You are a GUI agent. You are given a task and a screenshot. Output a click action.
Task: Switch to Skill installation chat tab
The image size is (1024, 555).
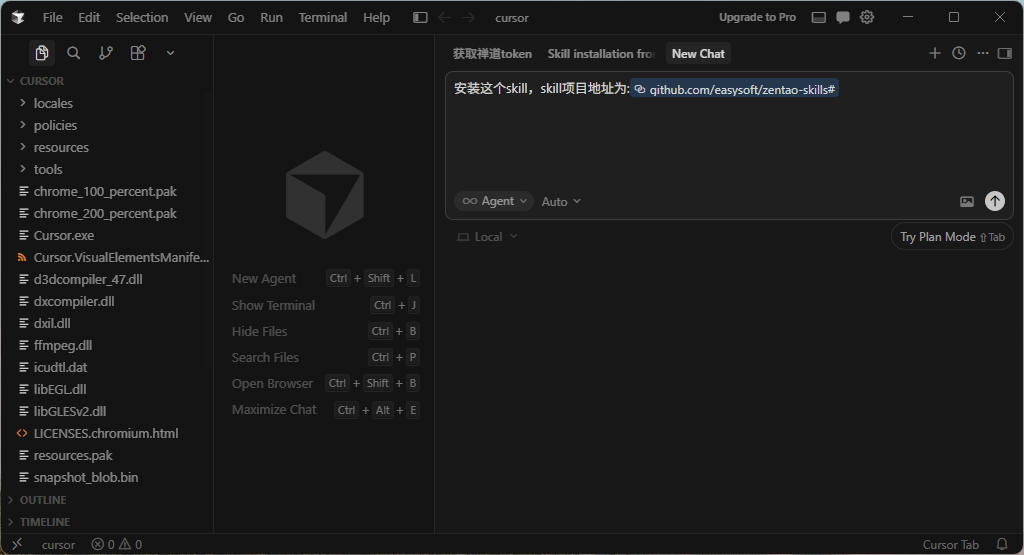601,54
